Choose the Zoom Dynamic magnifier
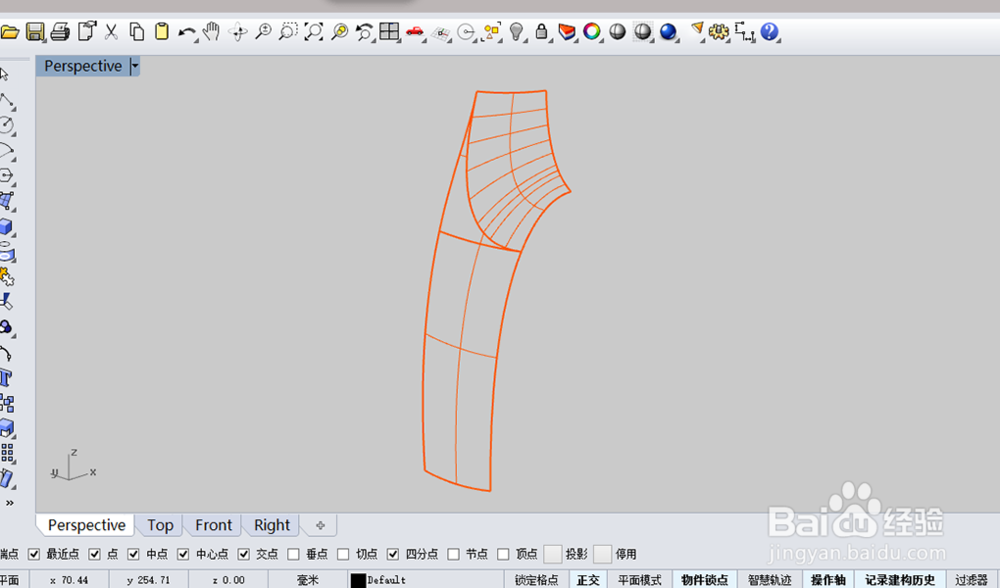1000x588 pixels. 263,31
